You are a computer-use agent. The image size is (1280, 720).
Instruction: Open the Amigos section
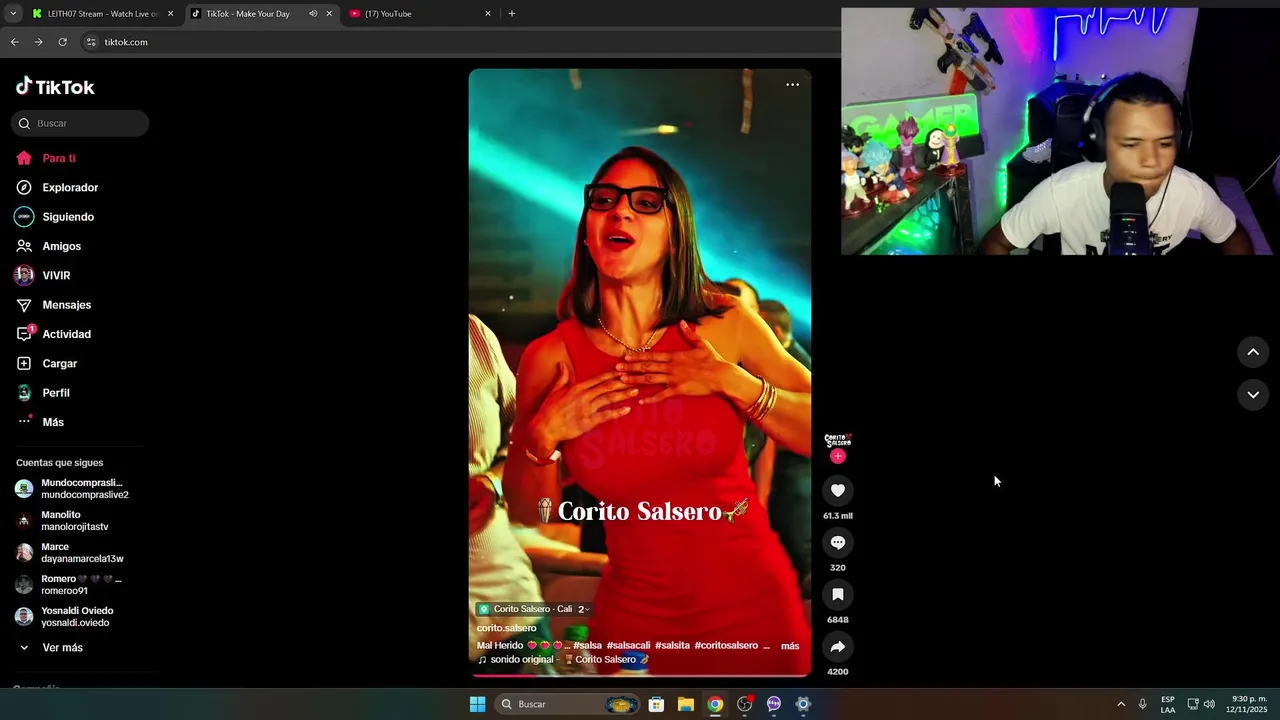61,246
